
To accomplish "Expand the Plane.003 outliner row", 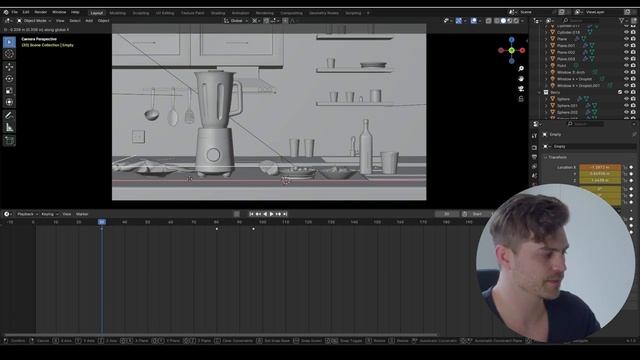I will (547, 59).
